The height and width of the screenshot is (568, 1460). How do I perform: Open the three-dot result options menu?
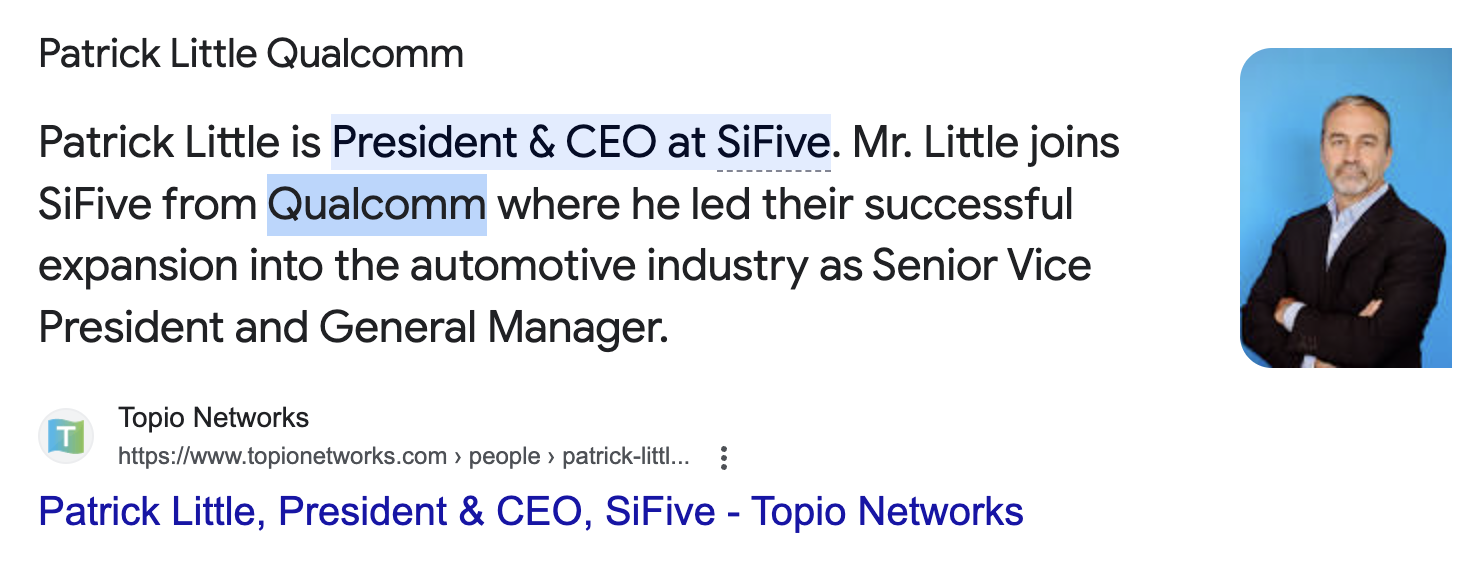[724, 458]
